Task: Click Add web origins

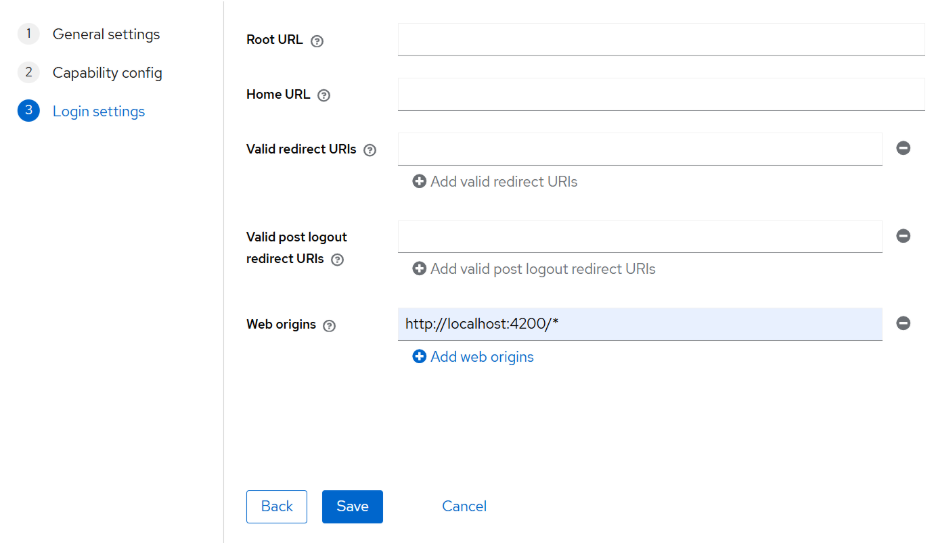Action: [x=473, y=357]
